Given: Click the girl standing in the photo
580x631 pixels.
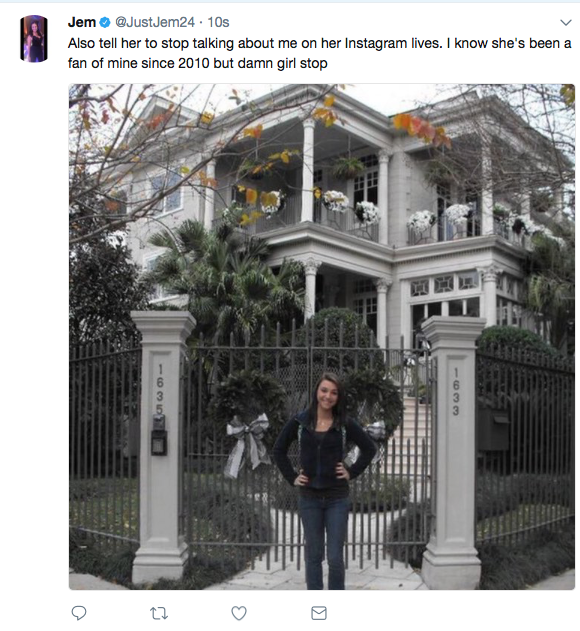Looking at the screenshot, I should pos(324,481).
